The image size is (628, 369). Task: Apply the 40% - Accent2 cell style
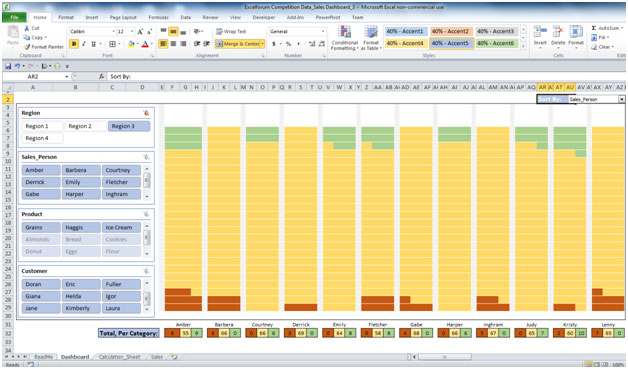pyautogui.click(x=451, y=31)
